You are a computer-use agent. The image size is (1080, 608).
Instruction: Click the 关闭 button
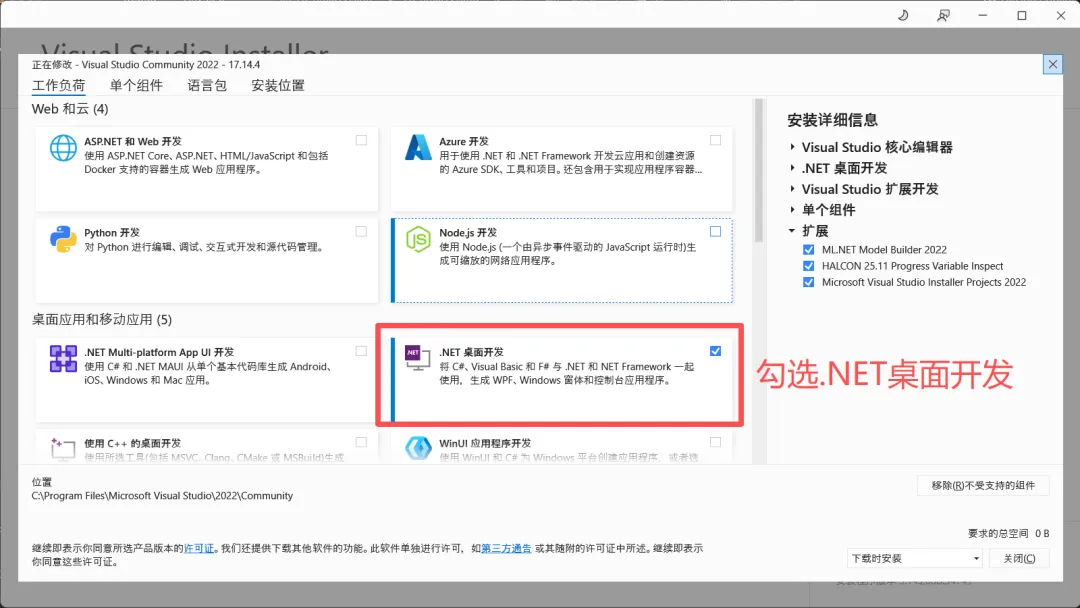point(1019,558)
